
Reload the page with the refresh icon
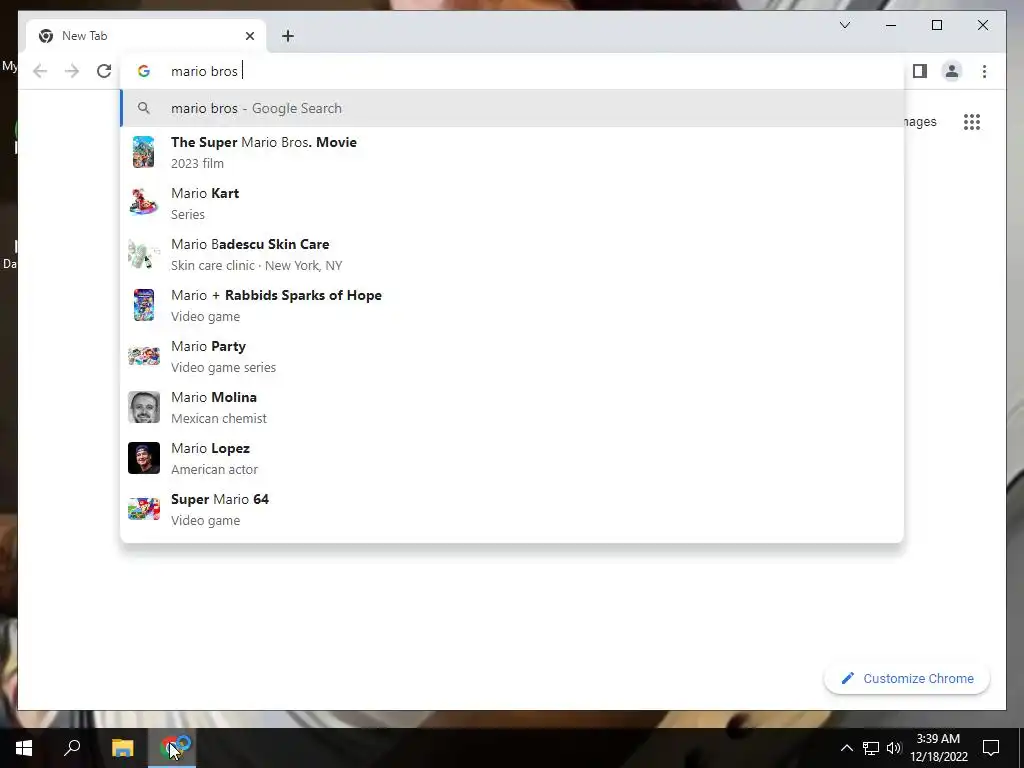pyautogui.click(x=104, y=71)
